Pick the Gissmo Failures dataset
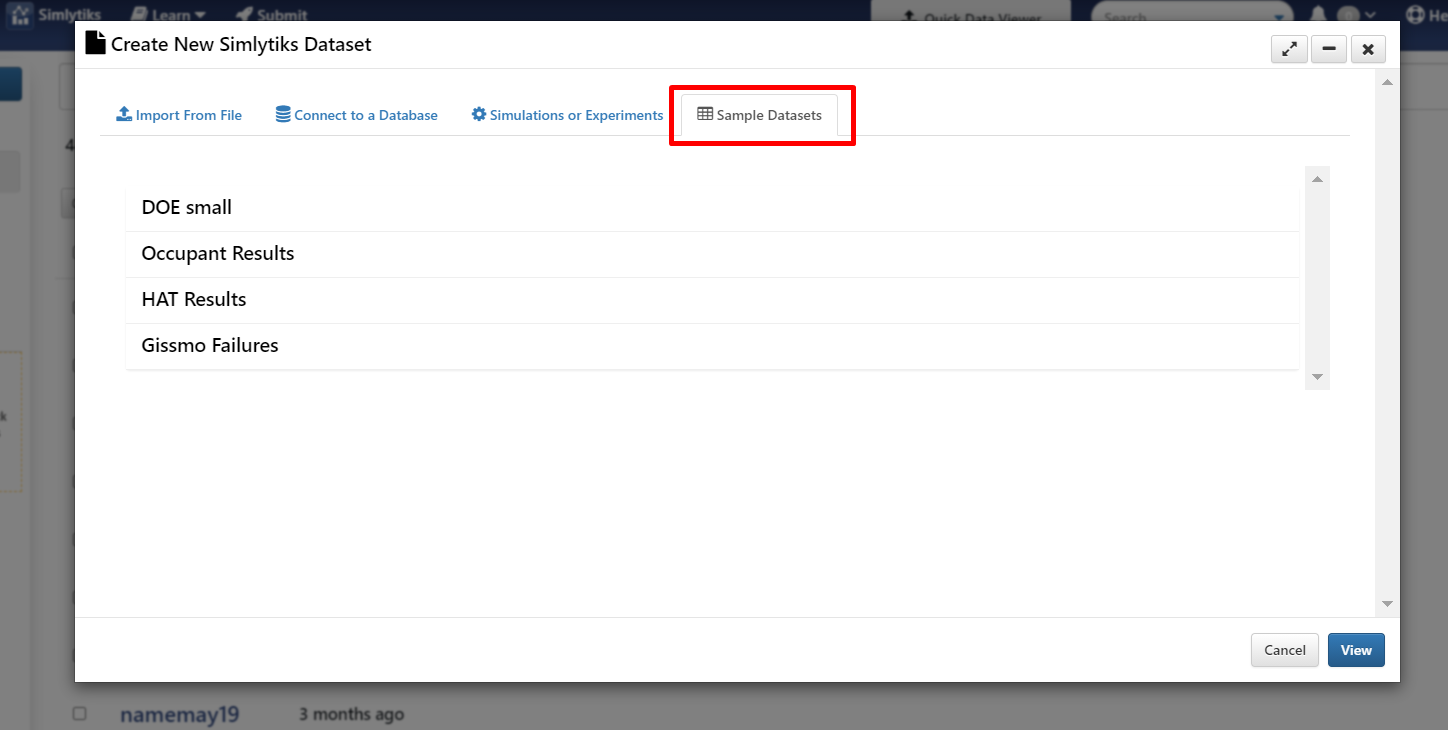 pyautogui.click(x=712, y=346)
